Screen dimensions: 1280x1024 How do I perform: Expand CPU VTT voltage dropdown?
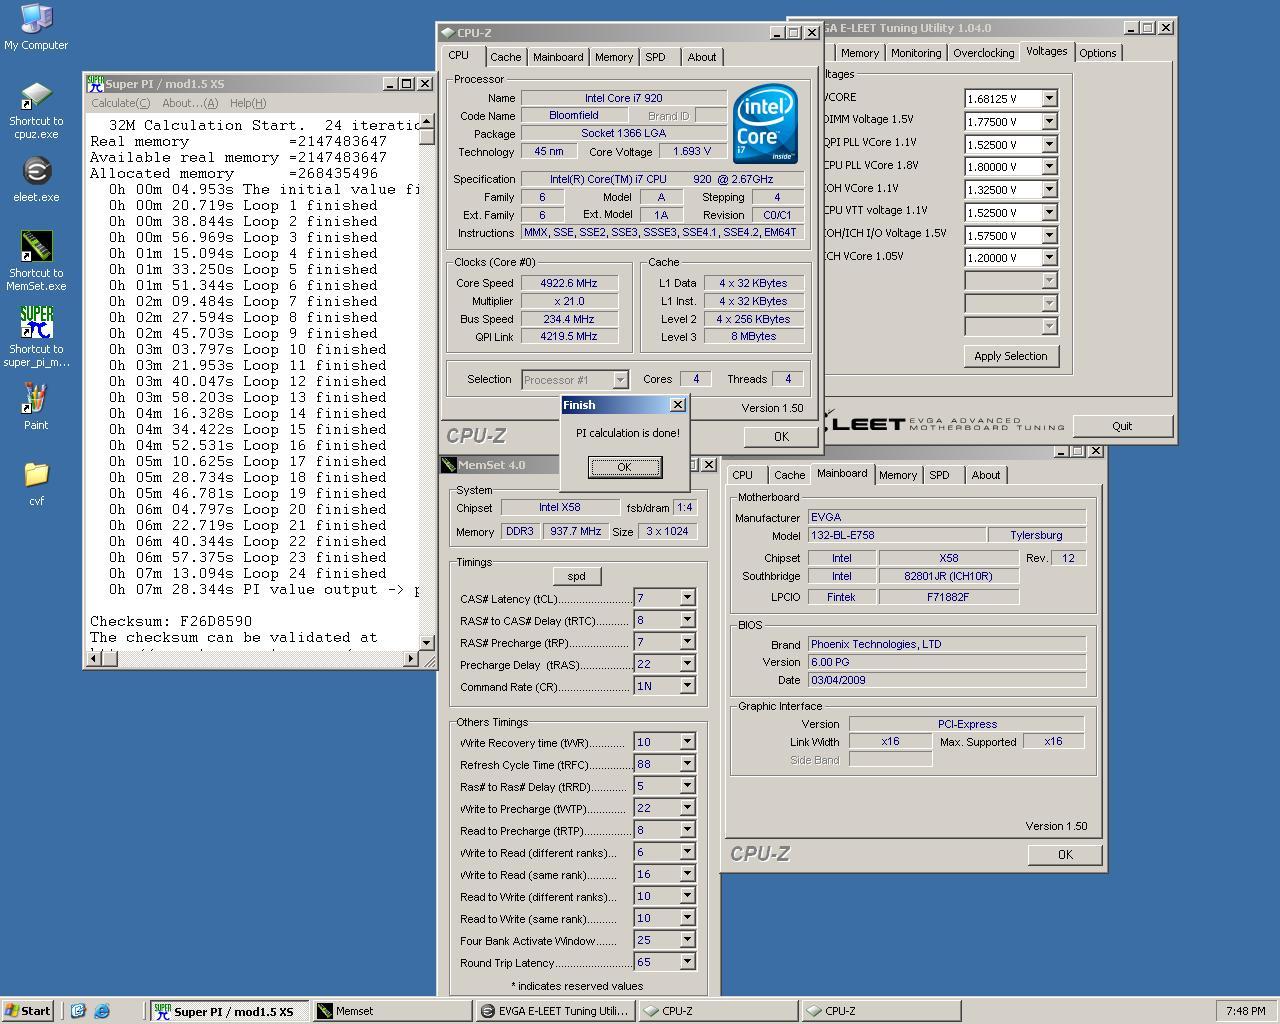(1049, 212)
